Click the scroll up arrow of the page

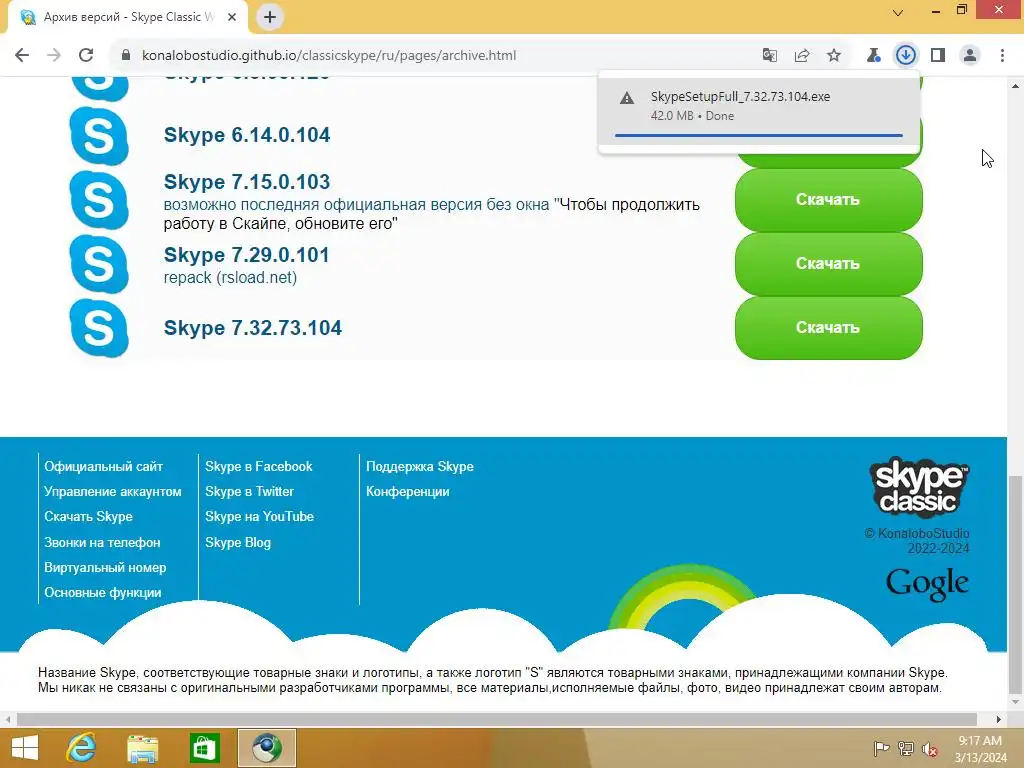[x=1015, y=86]
